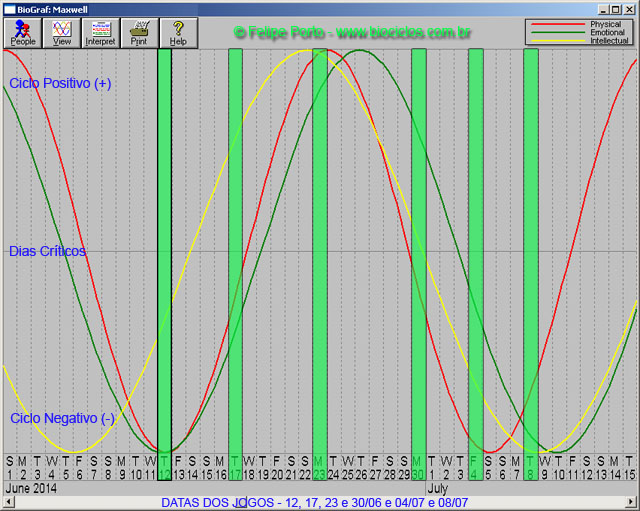Click the Print toolbar button

point(139,33)
